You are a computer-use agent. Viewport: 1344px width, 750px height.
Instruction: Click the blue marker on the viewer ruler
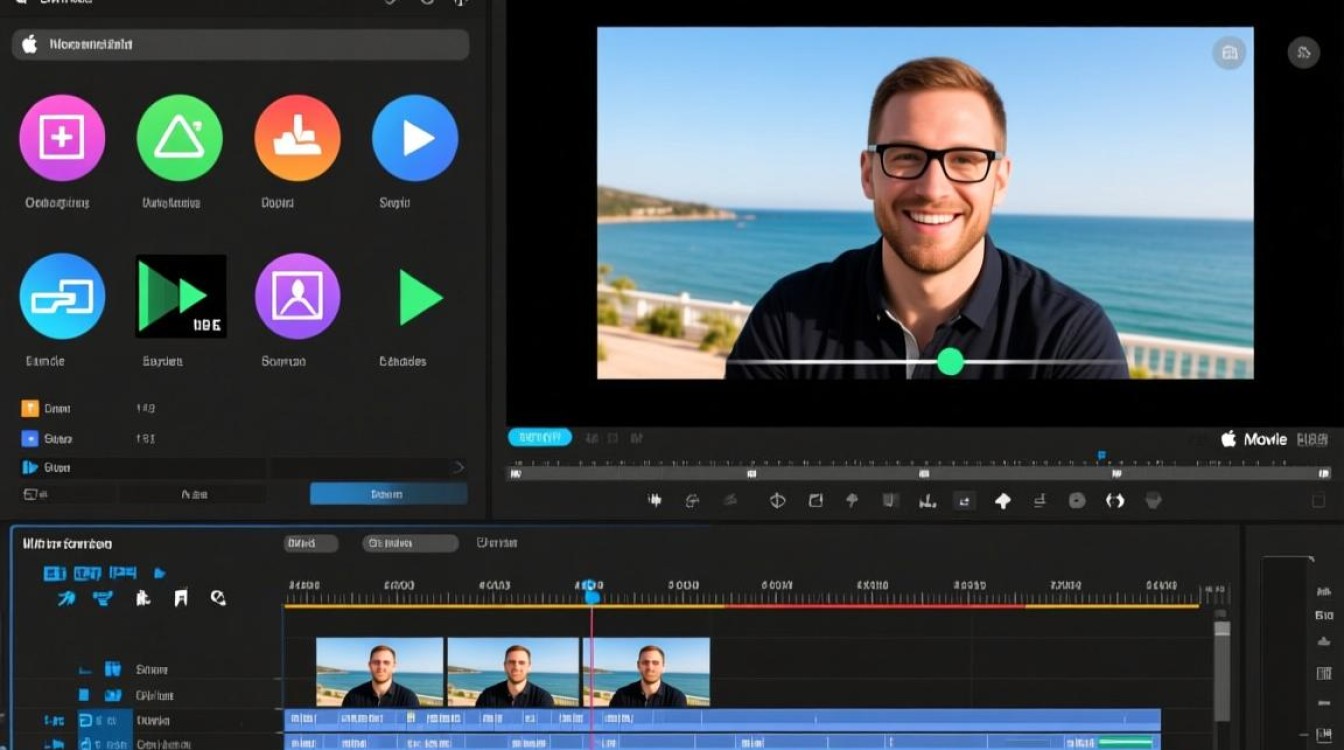point(1102,455)
